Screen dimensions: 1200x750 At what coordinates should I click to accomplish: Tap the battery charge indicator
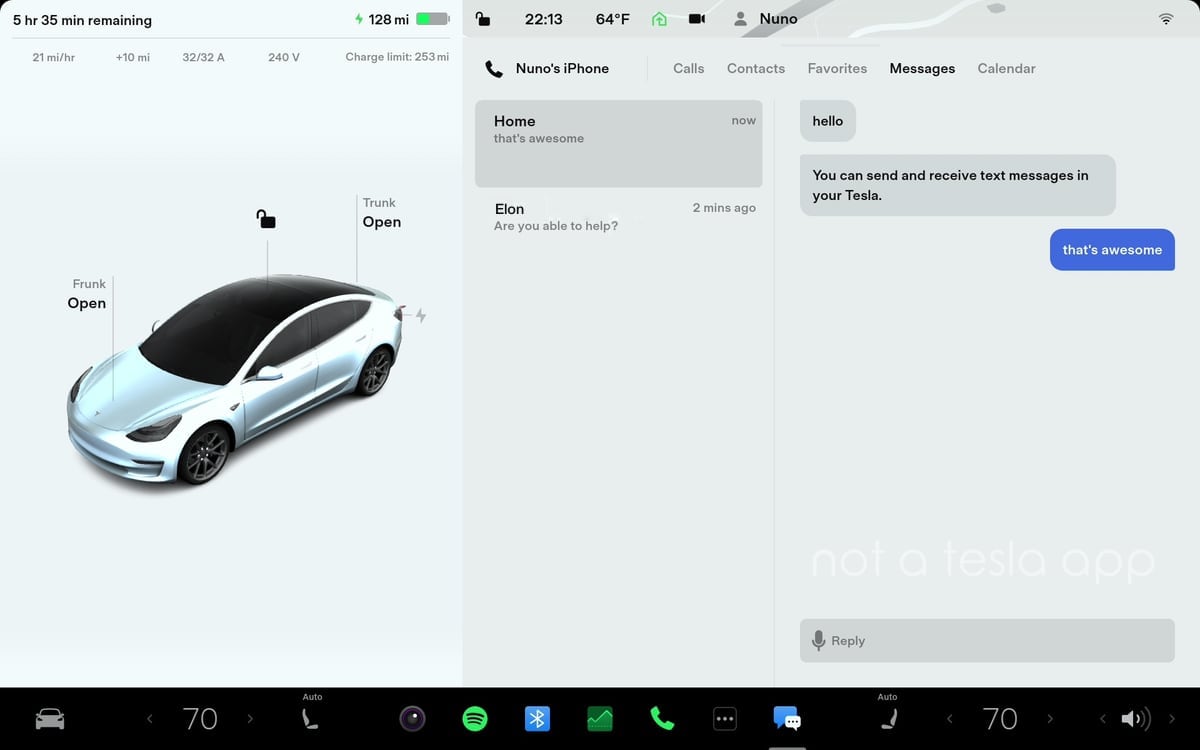pos(433,19)
